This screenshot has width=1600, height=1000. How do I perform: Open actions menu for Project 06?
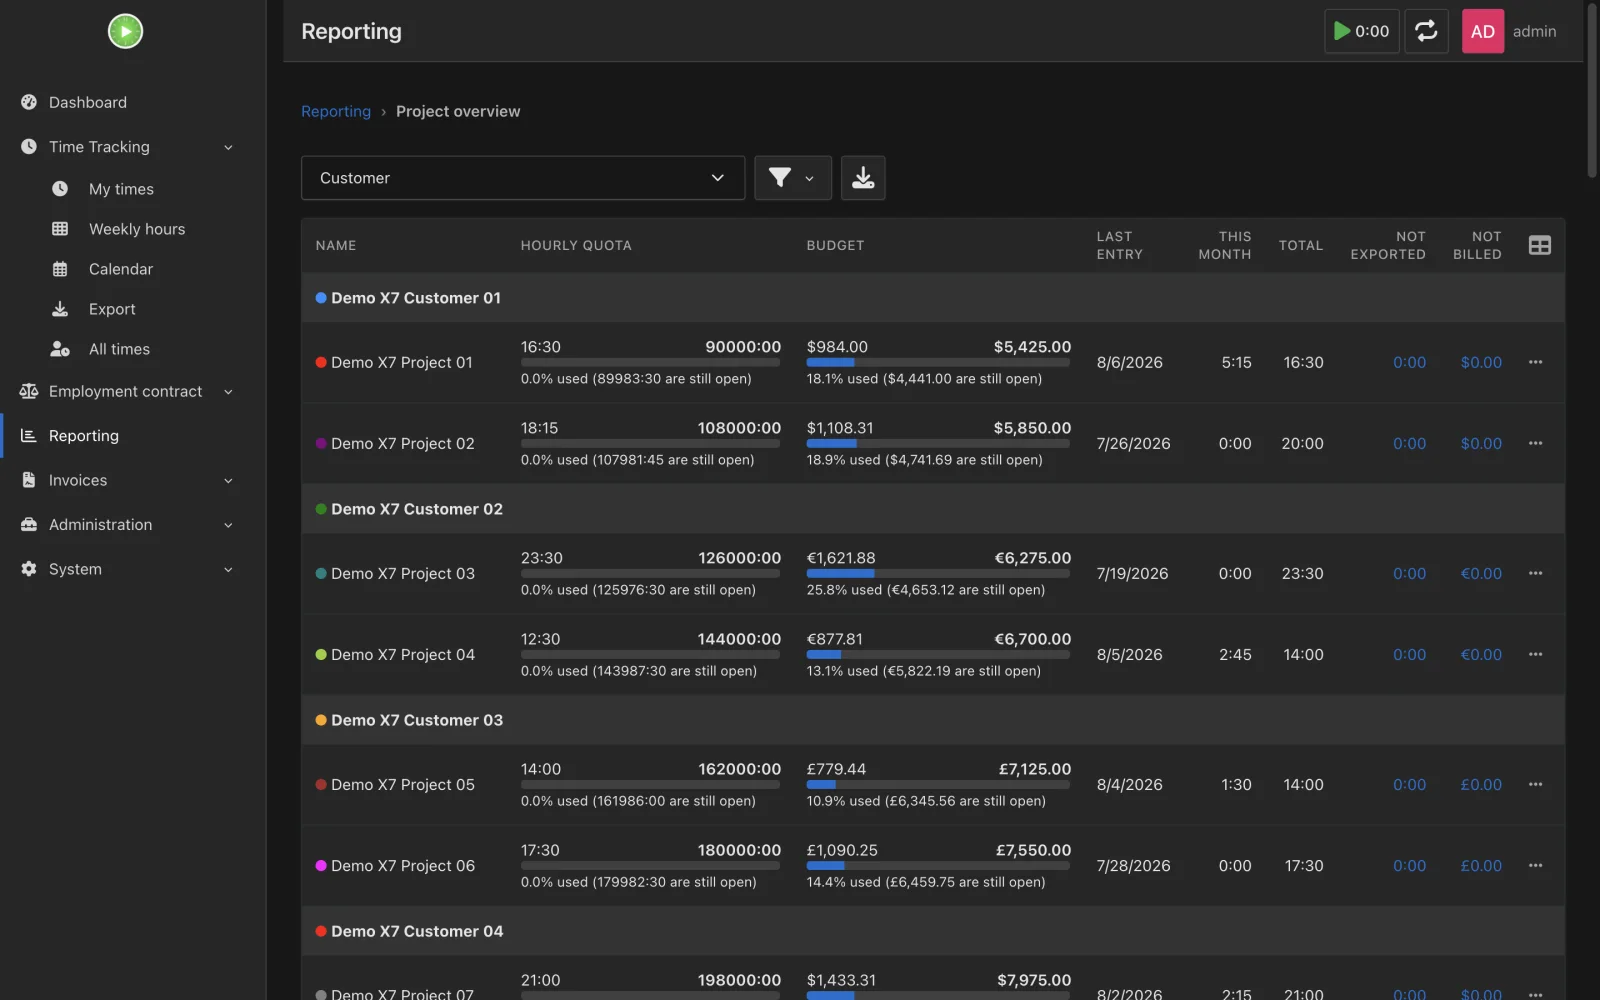pos(1535,865)
